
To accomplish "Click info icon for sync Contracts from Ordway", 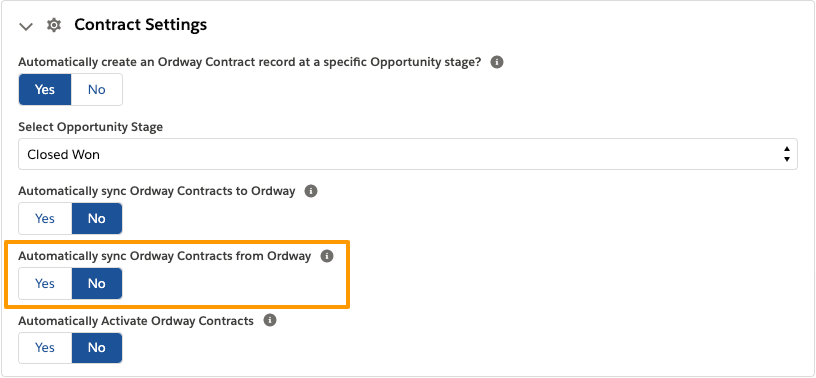I will click(x=326, y=256).
